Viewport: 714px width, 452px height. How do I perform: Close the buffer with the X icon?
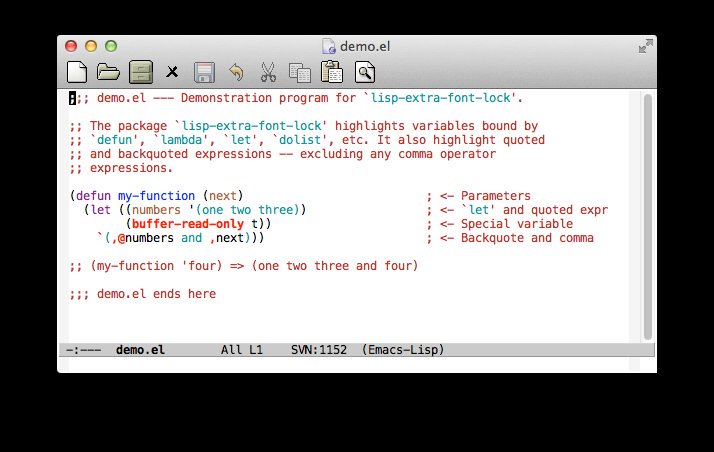[x=172, y=72]
